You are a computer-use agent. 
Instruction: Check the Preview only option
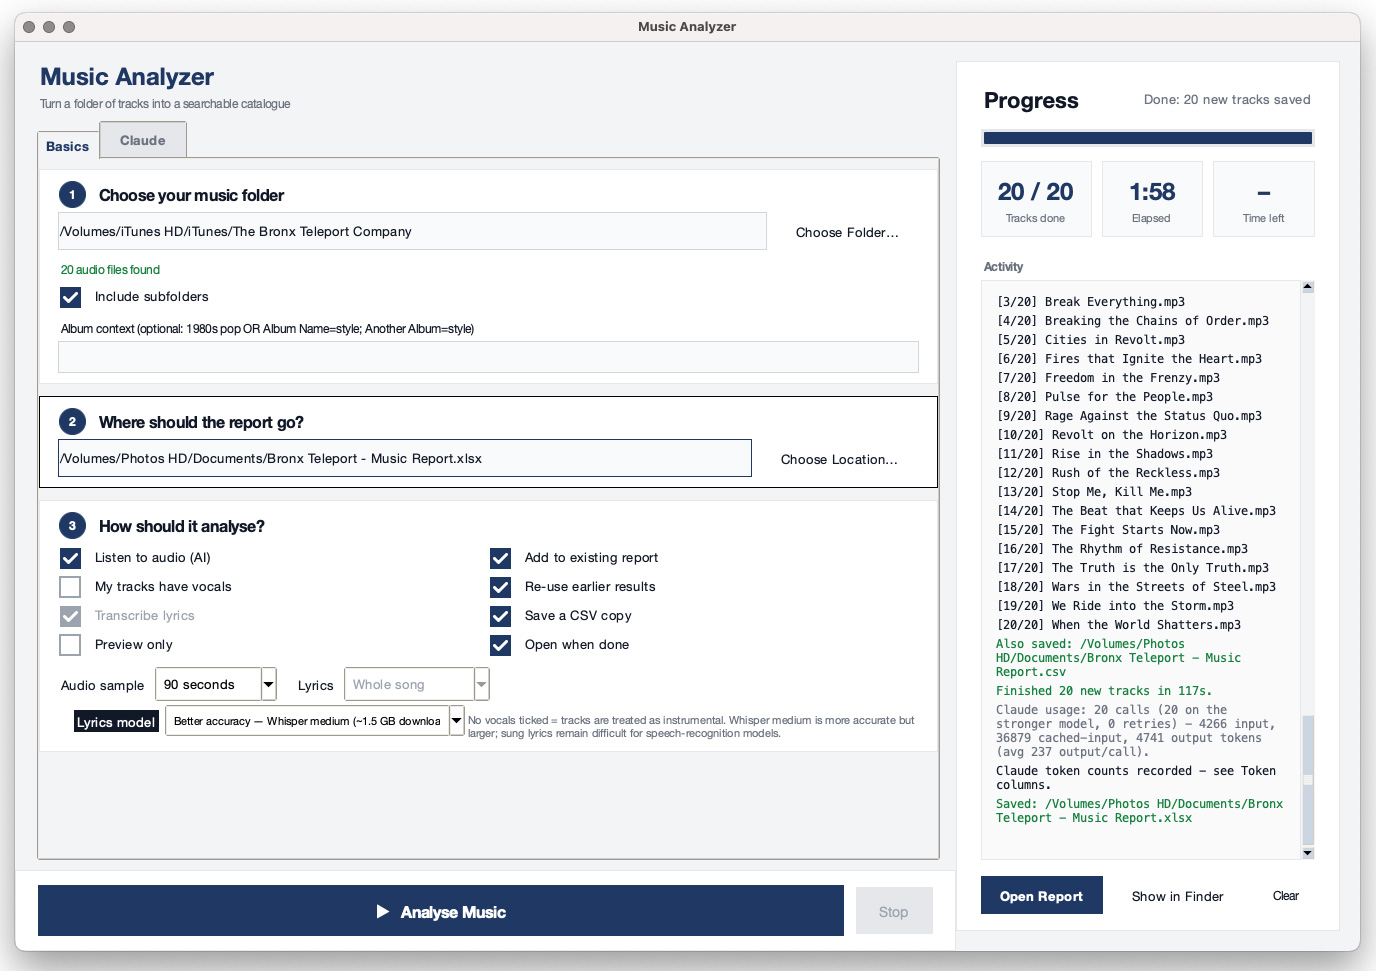coord(70,645)
